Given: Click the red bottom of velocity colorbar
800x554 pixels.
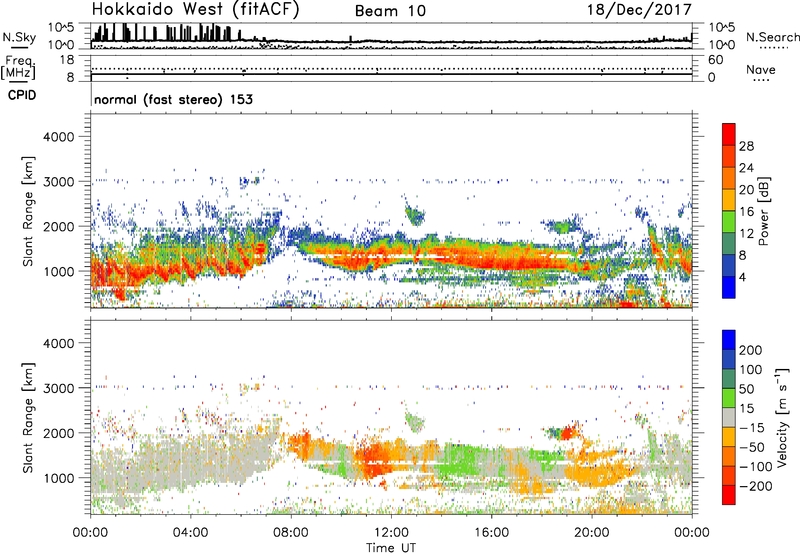Looking at the screenshot, I should pos(729,495).
